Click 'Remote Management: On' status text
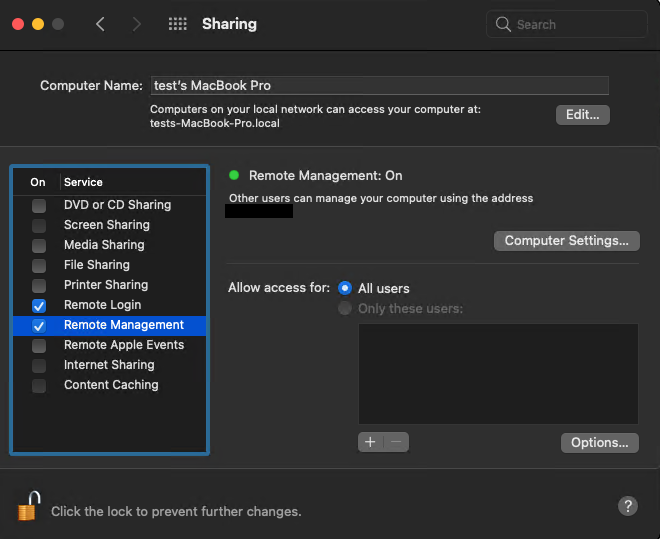Screen dimensions: 660x539 325,175
